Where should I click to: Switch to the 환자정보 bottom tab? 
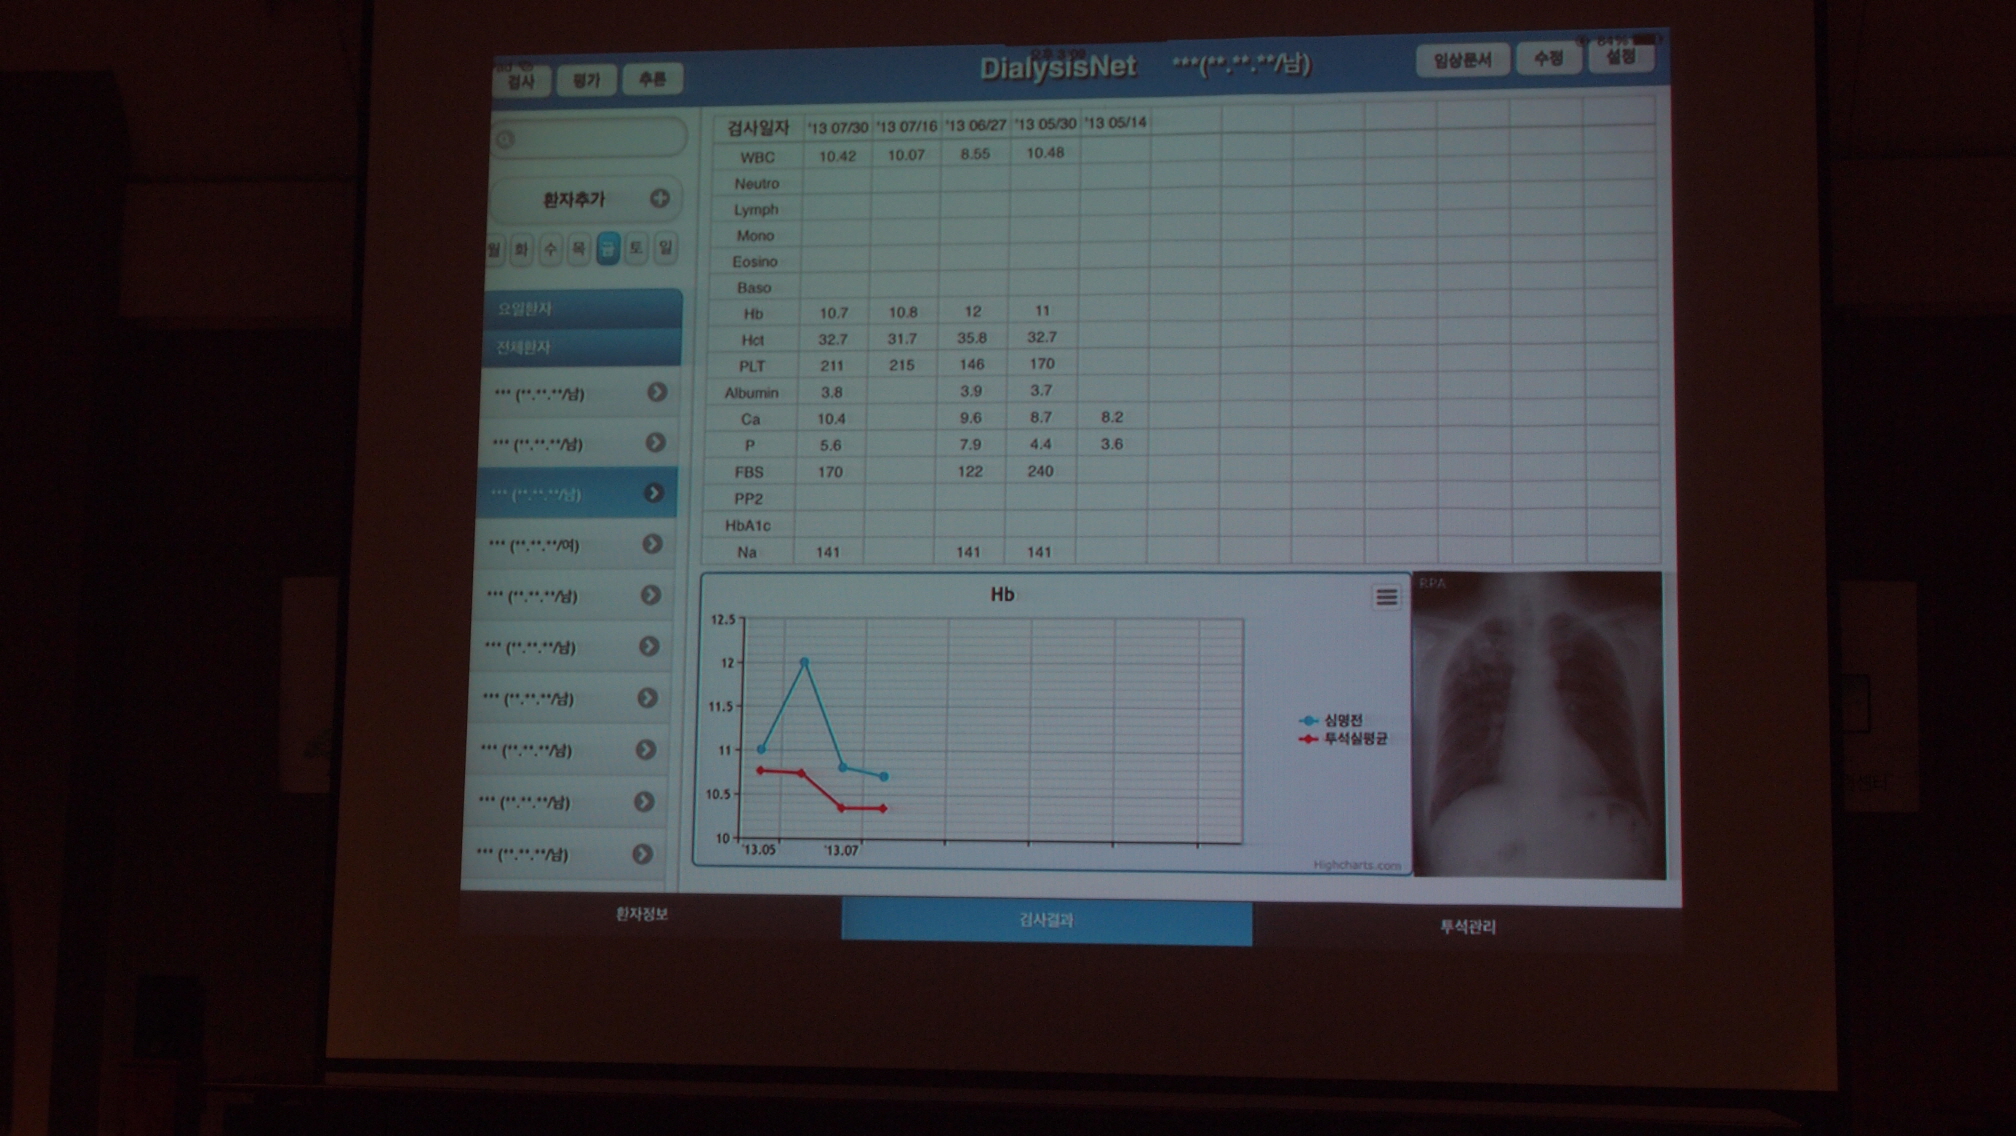click(641, 914)
